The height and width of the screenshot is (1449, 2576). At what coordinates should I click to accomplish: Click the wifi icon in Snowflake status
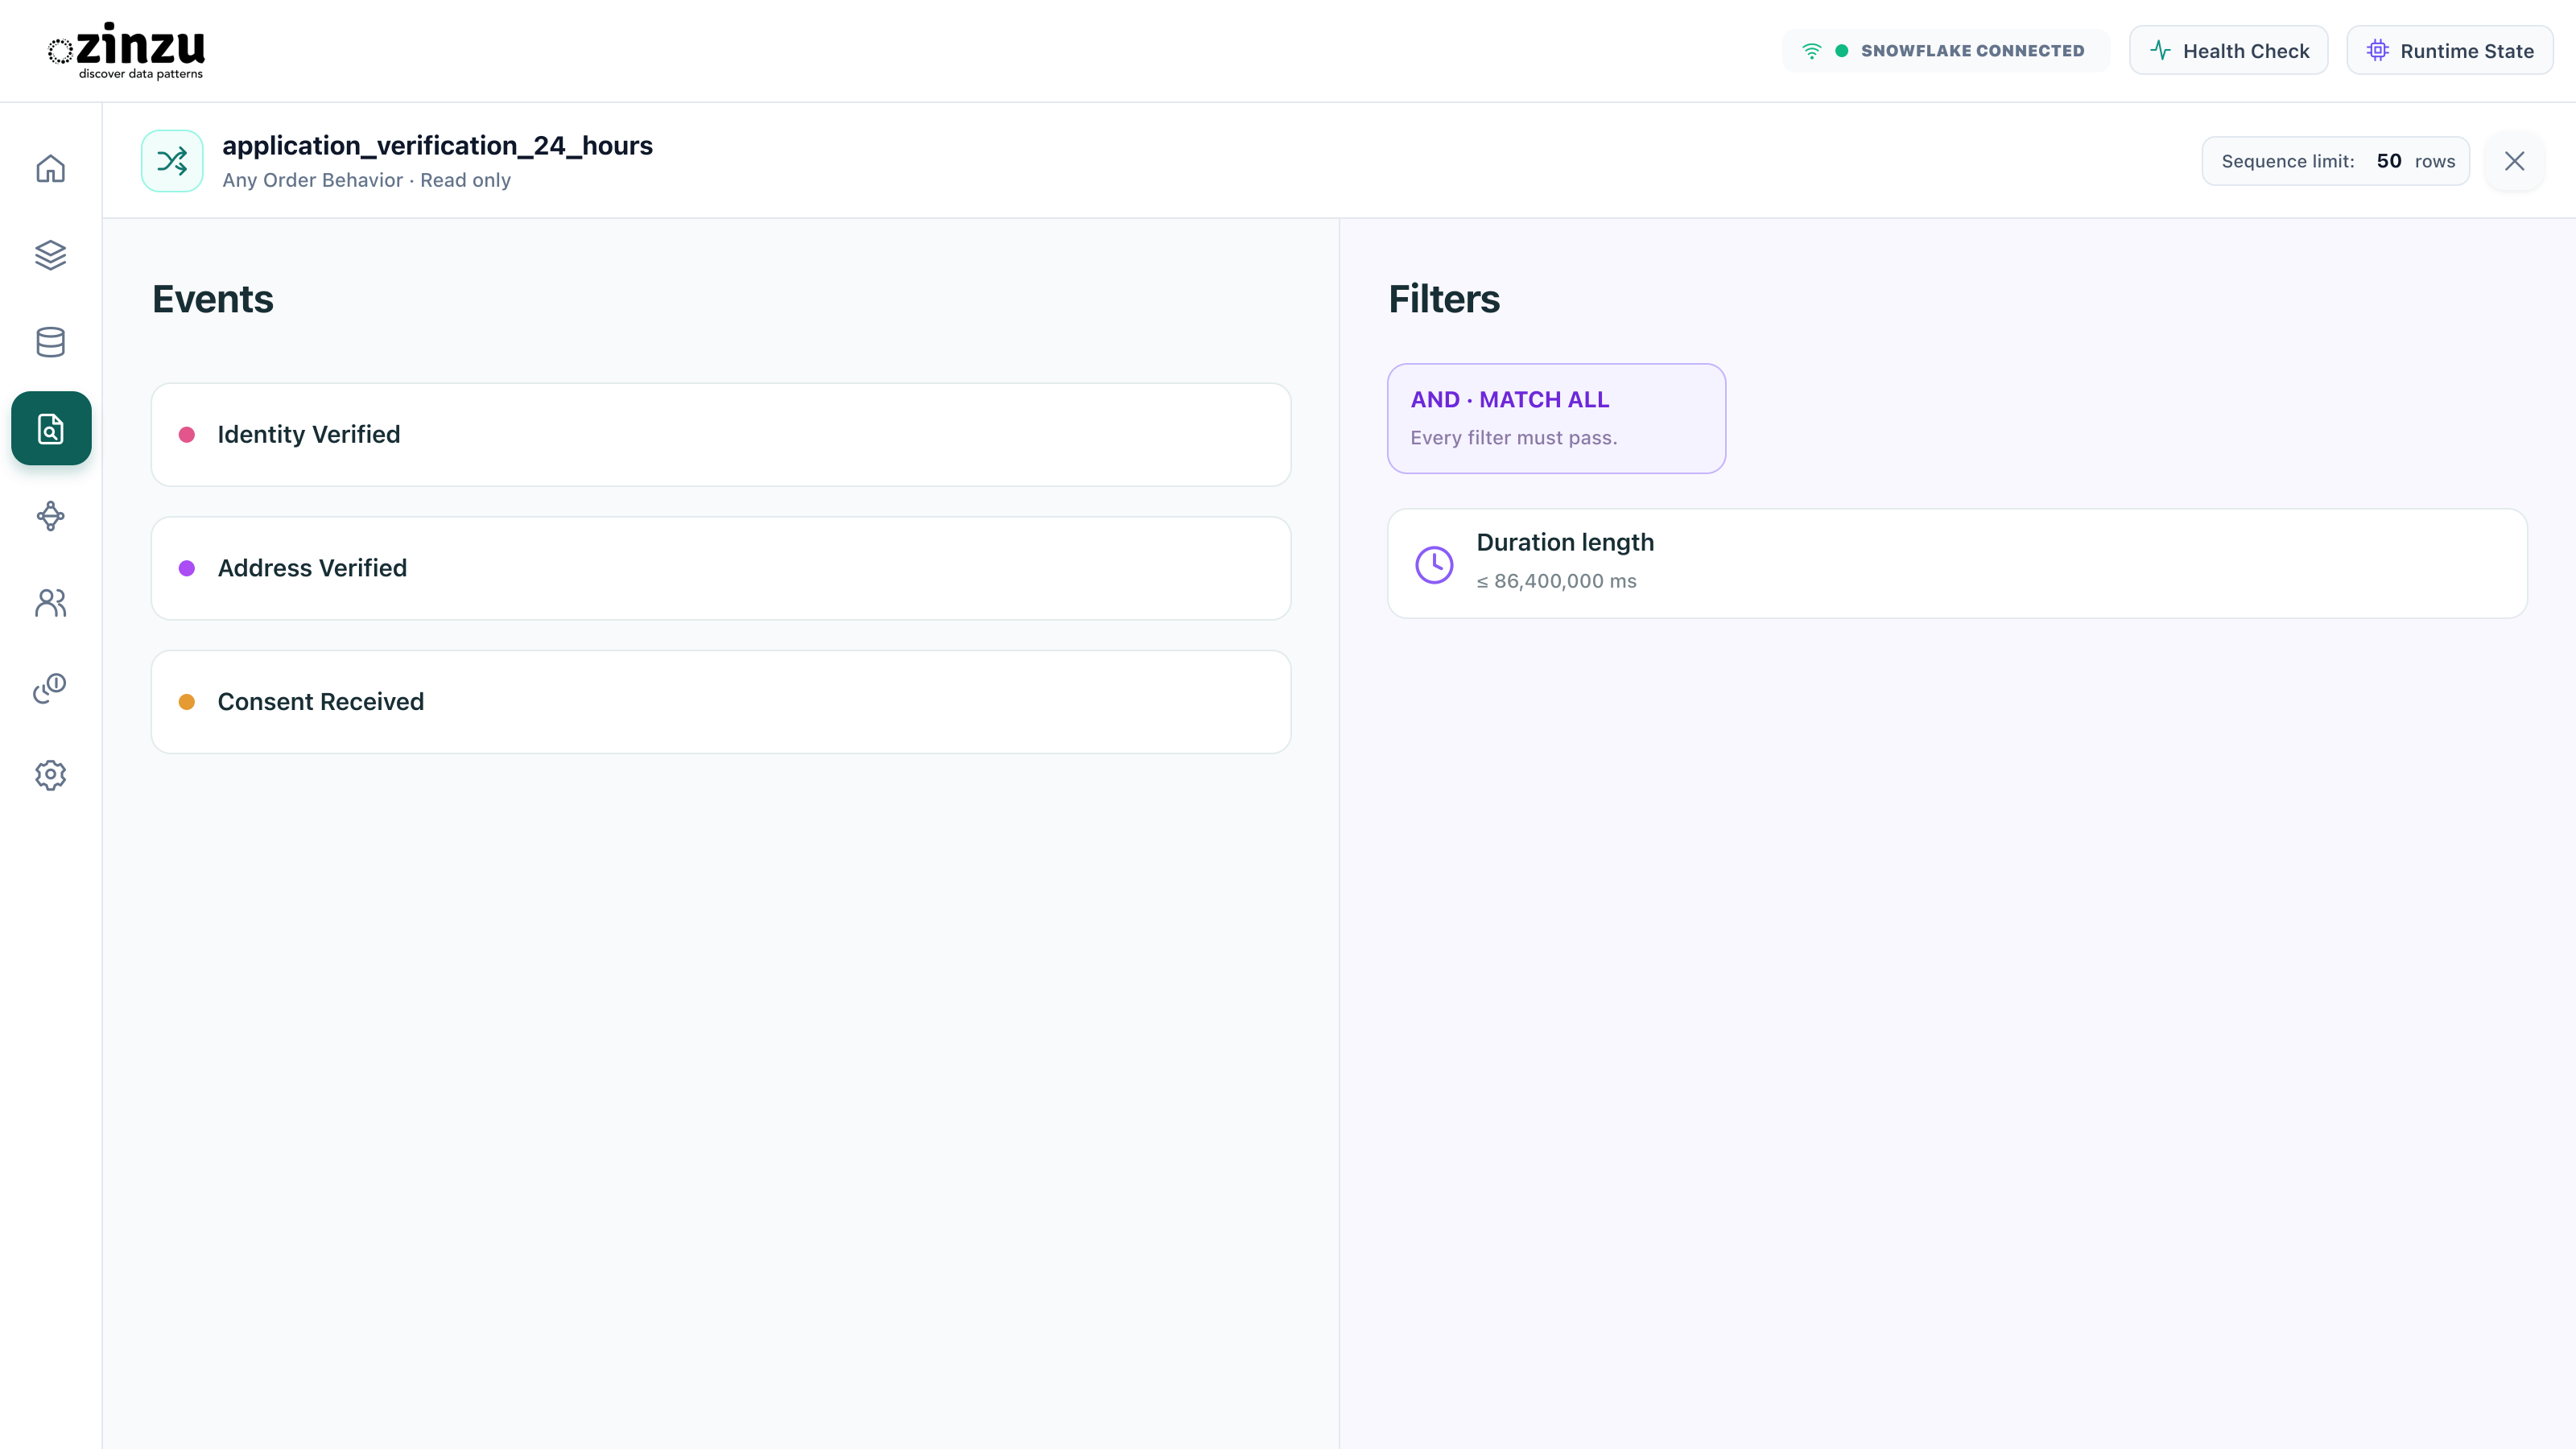[1811, 51]
